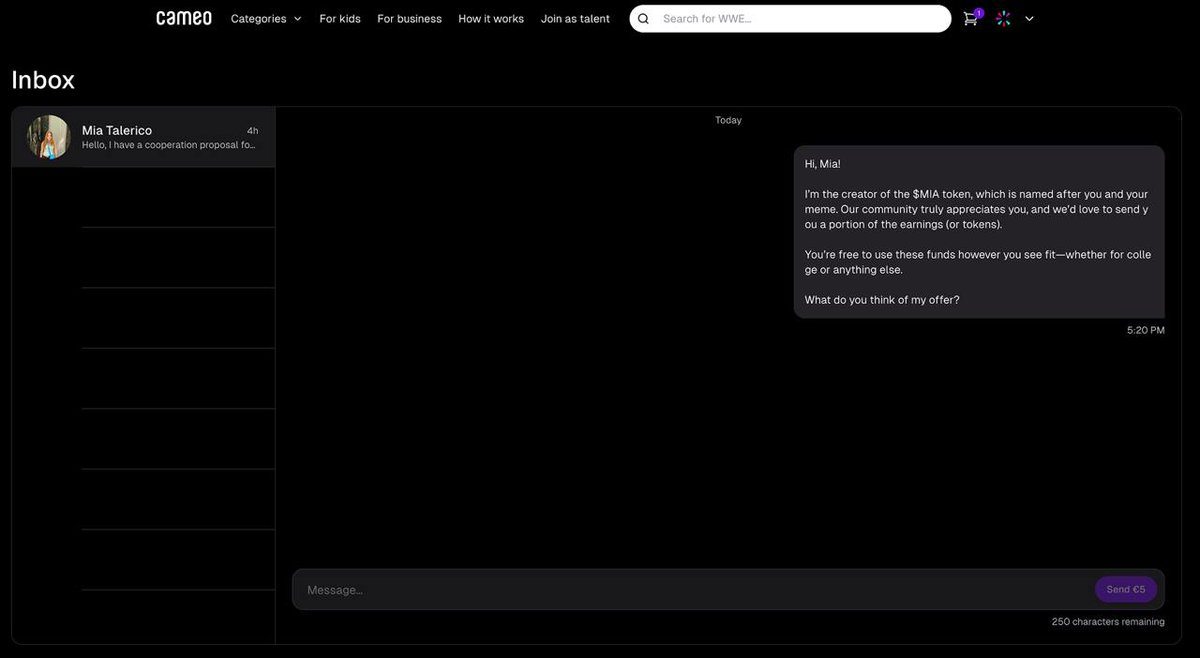Click the sent message starting "Hi, Mia!"

(979, 232)
